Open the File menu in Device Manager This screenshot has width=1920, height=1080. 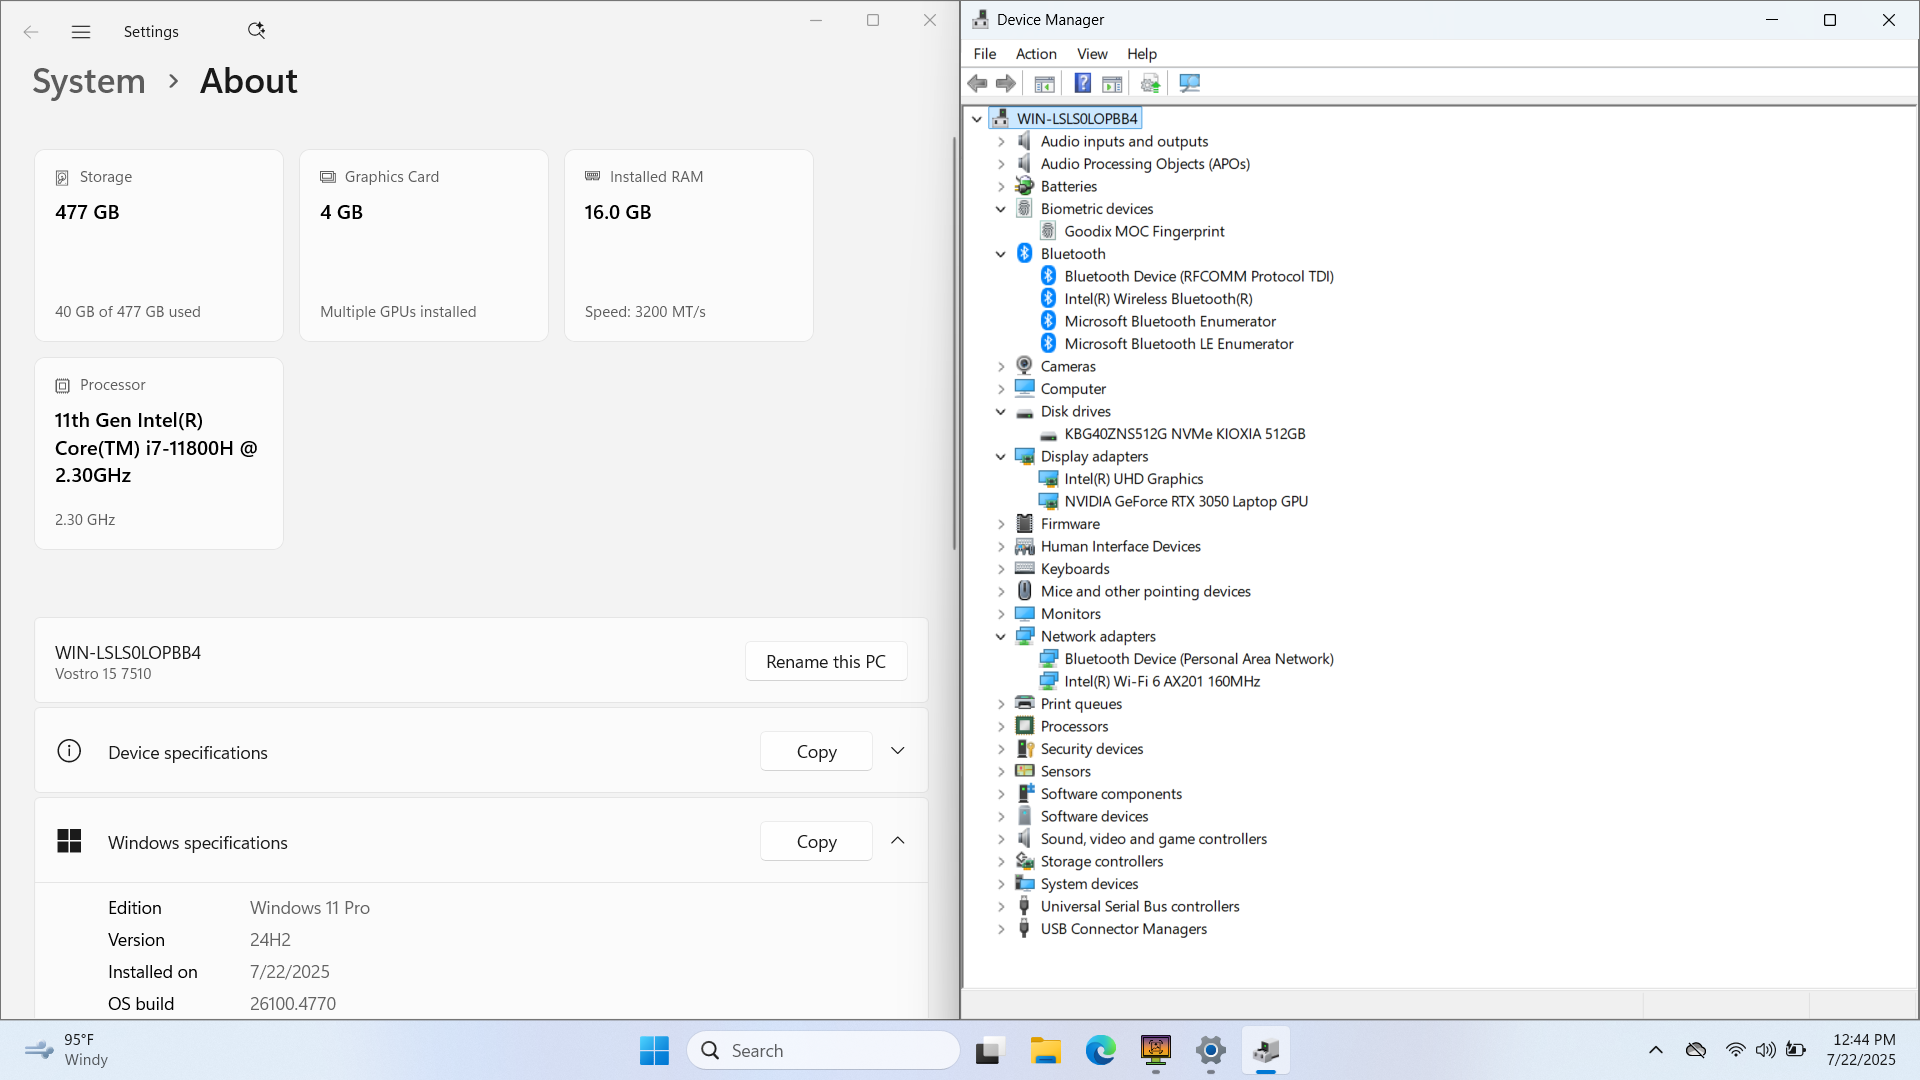coord(985,54)
